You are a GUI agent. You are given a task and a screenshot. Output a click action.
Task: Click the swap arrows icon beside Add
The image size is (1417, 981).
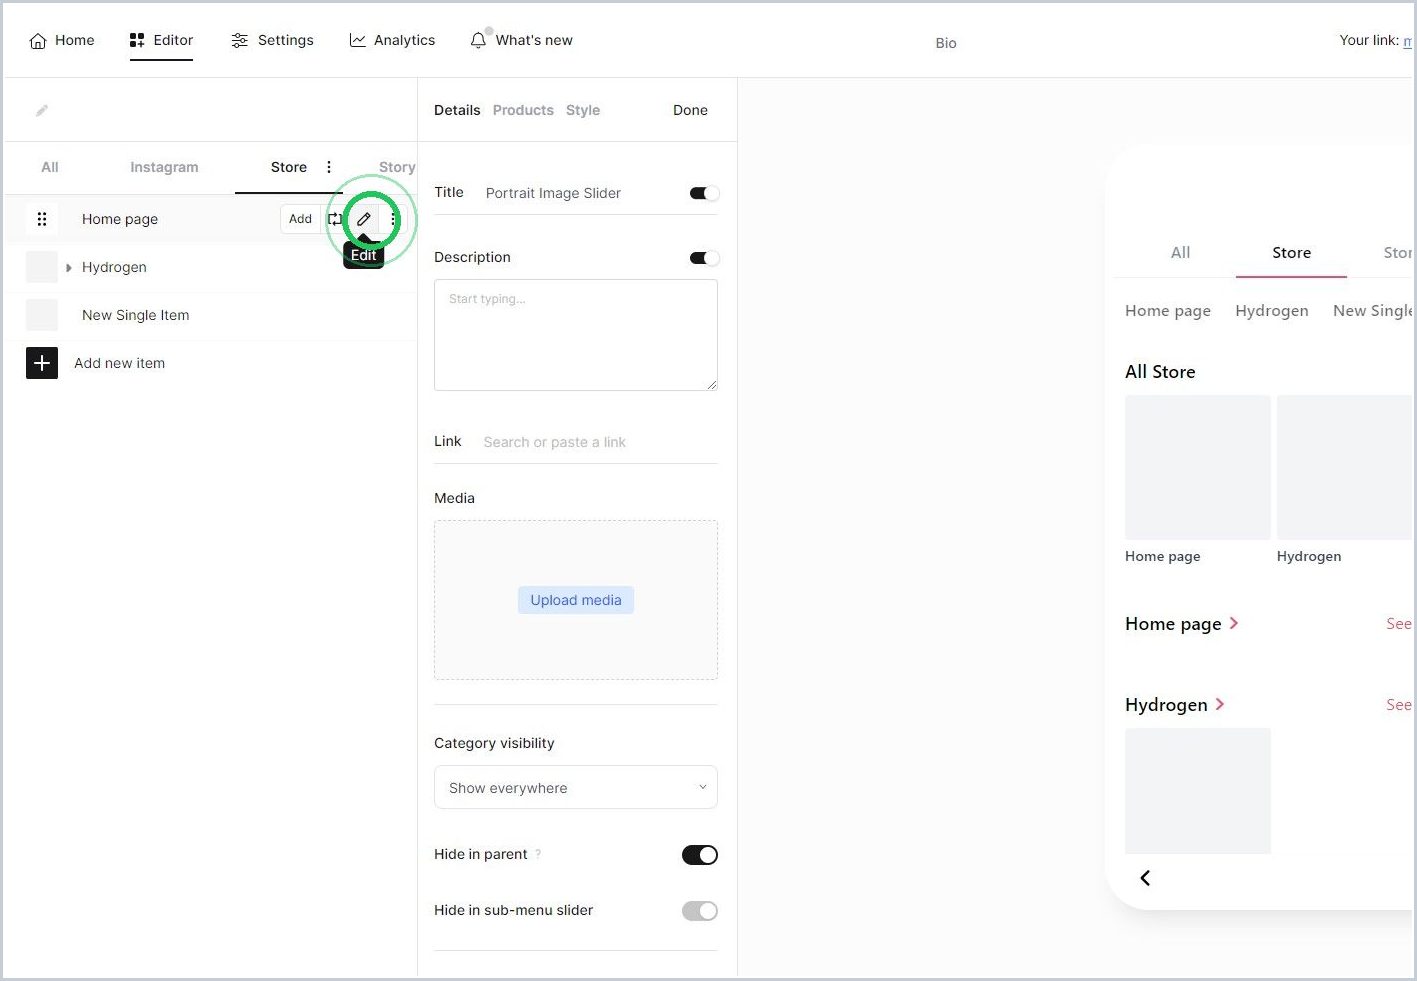click(335, 219)
